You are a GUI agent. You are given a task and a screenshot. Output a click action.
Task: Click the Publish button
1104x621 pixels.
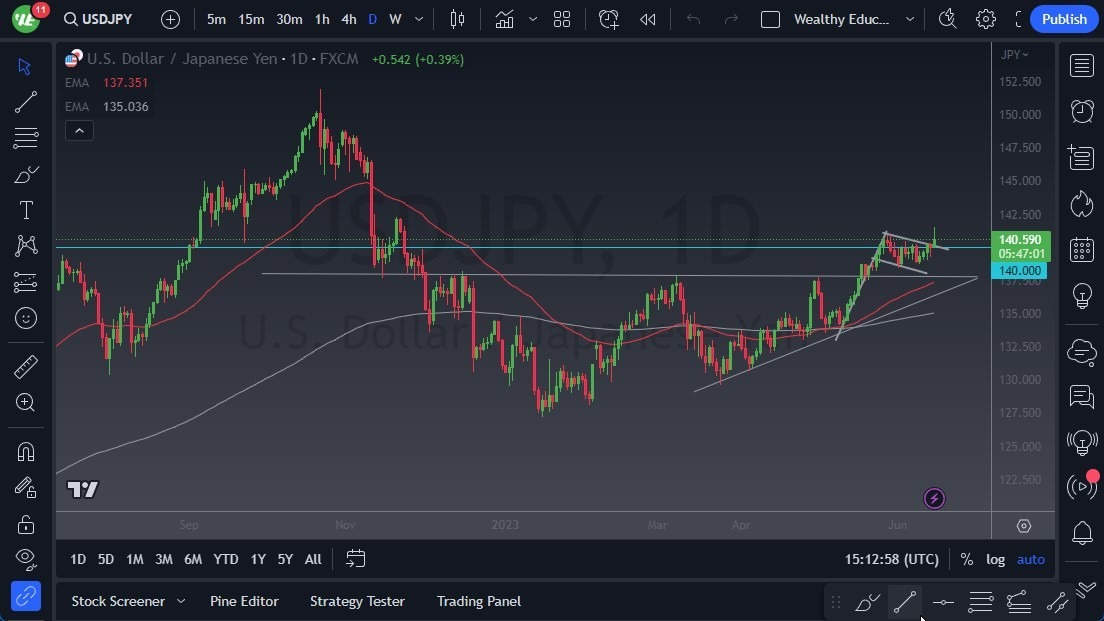tap(1064, 19)
